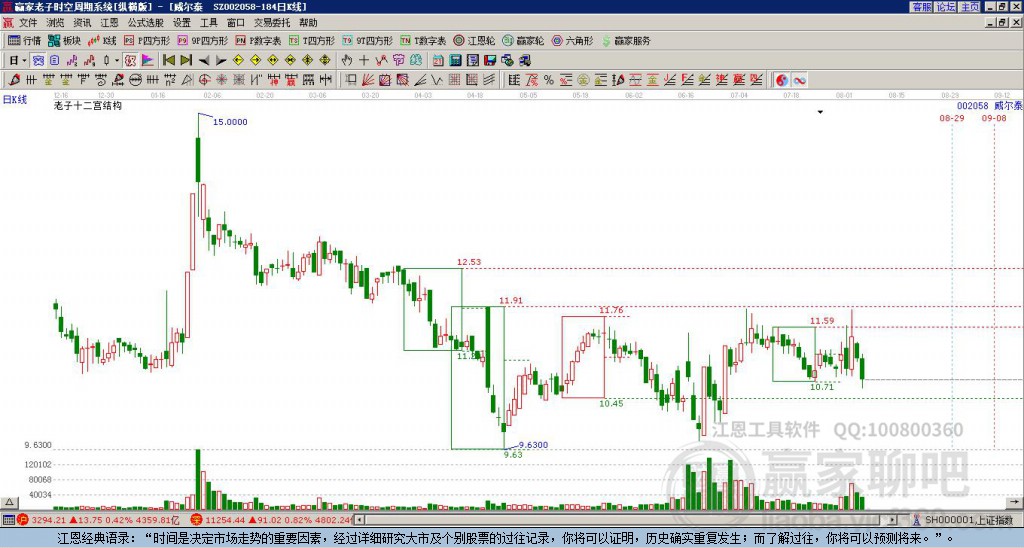
Task: Open the calculator icon
Action: 456,61
